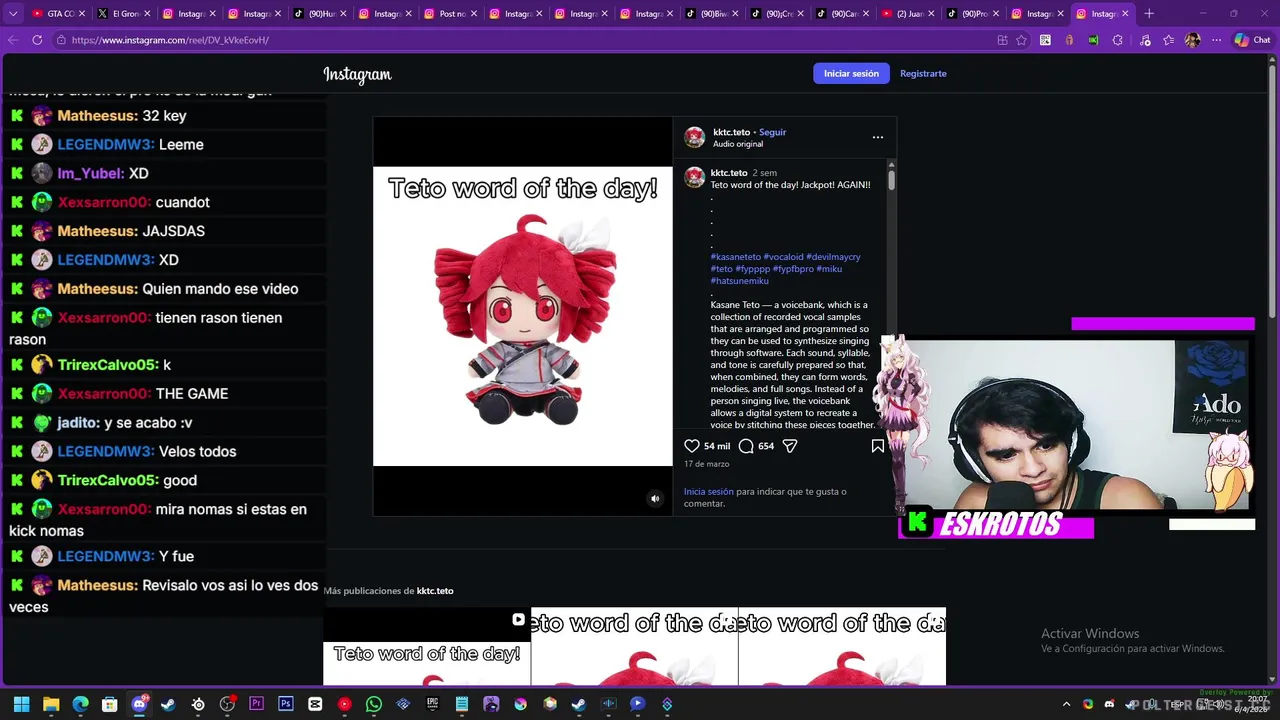
Task: Follow the account with Seguir
Action: point(773,132)
